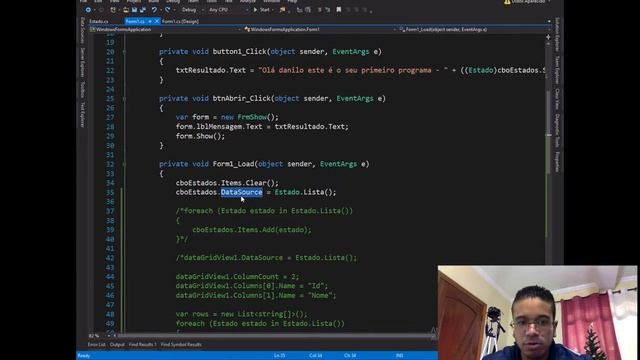Click form.Show(); on line 29
The width and height of the screenshot is (640, 360).
(x=200, y=136)
